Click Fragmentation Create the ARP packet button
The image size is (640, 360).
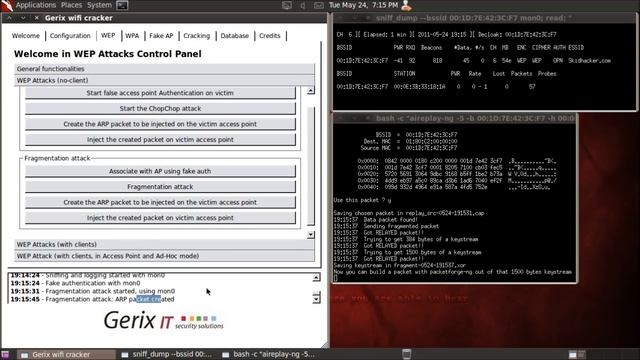point(160,202)
